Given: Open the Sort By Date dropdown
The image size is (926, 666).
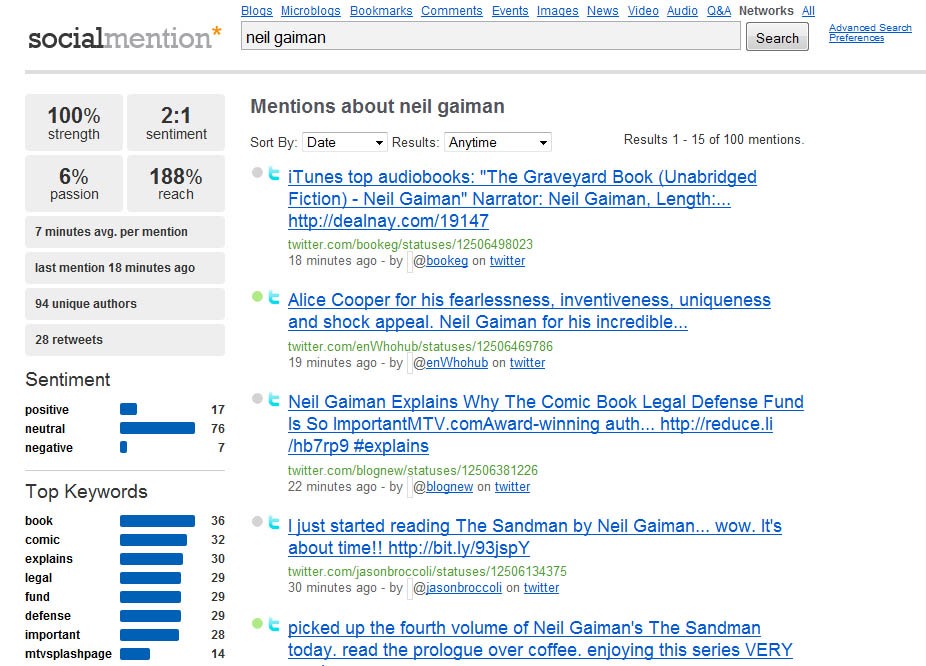Looking at the screenshot, I should [x=345, y=142].
